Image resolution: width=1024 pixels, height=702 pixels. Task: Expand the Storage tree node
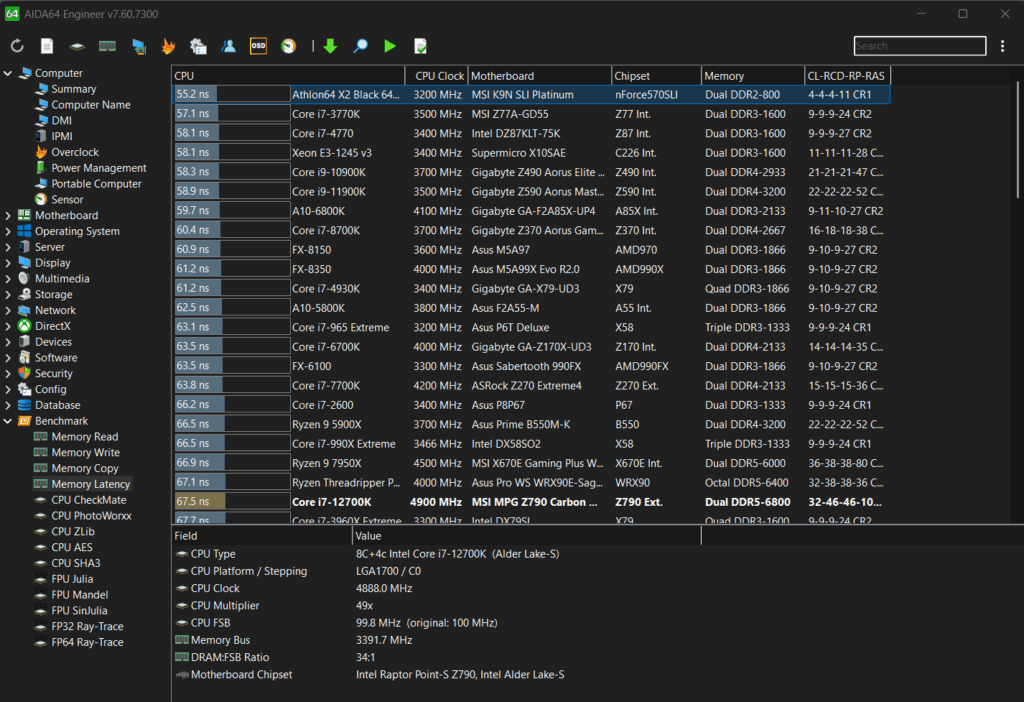click(x=9, y=294)
